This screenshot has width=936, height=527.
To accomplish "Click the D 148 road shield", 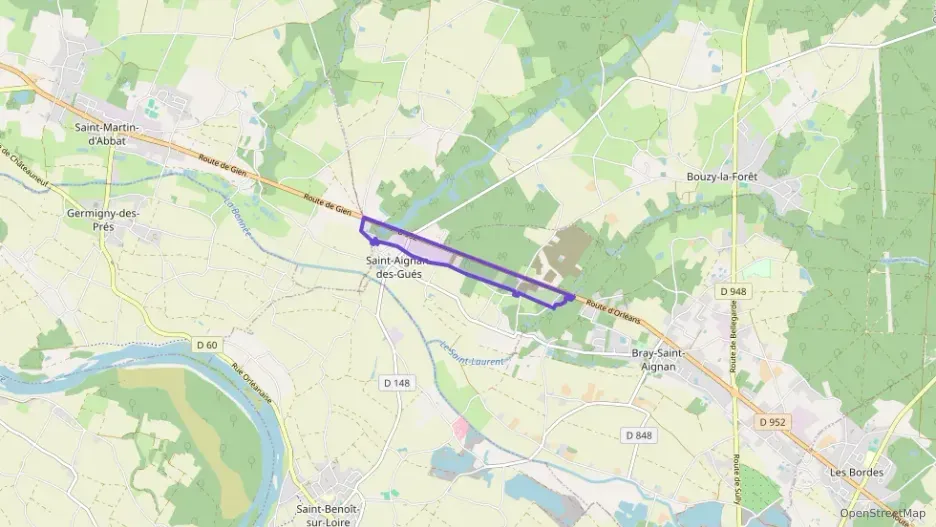I will coord(397,383).
